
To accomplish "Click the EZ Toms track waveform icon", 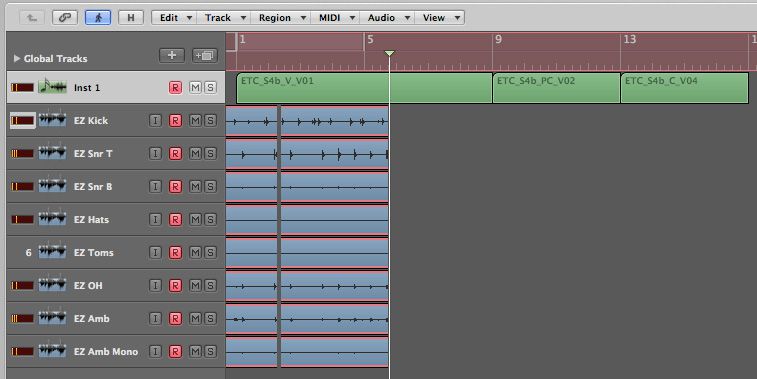I will pos(52,252).
